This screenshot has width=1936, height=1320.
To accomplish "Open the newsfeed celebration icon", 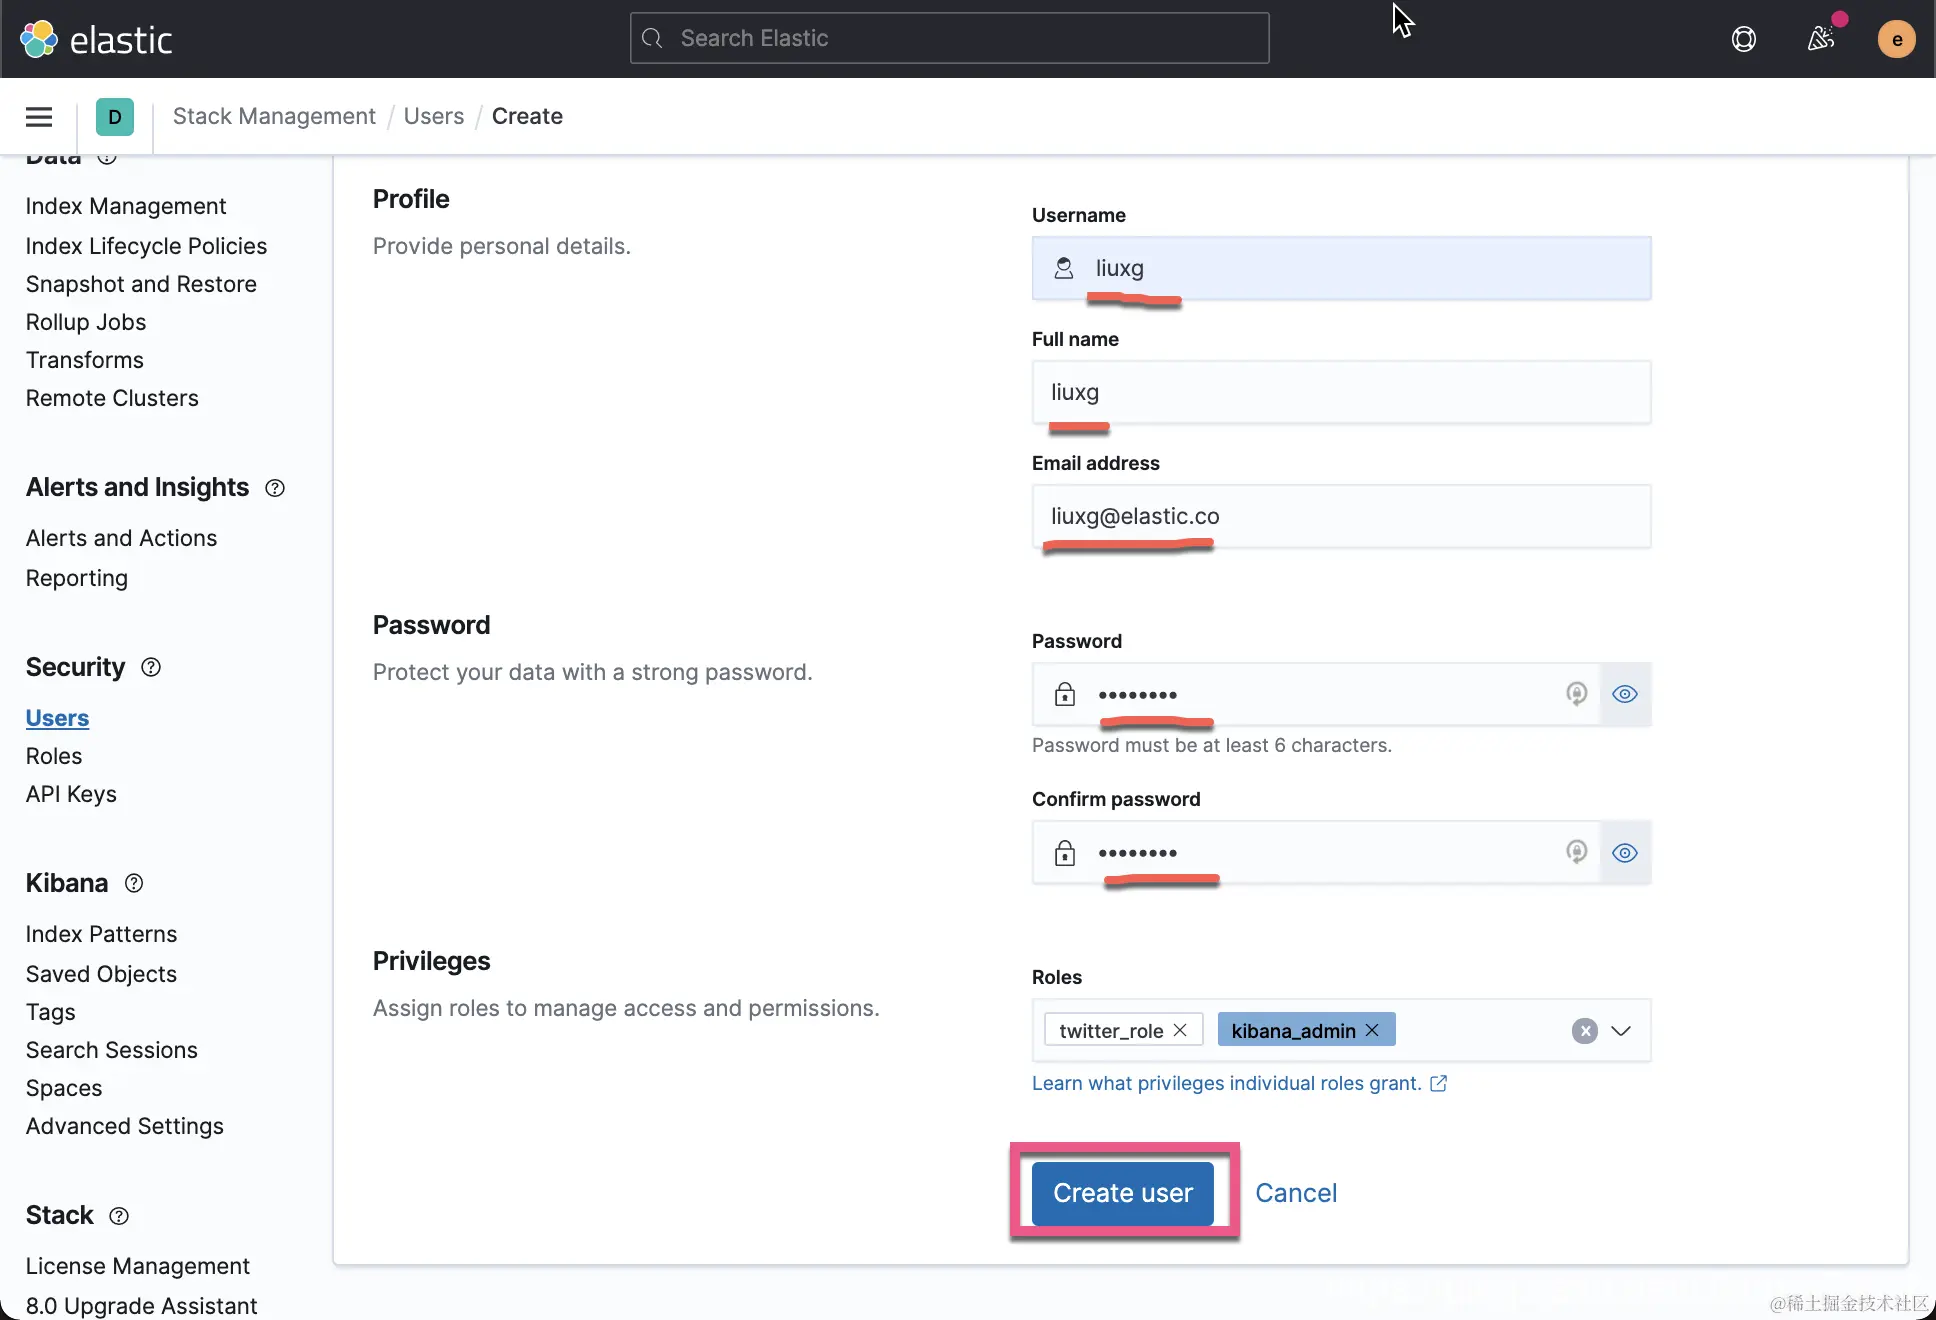I will 1821,39.
